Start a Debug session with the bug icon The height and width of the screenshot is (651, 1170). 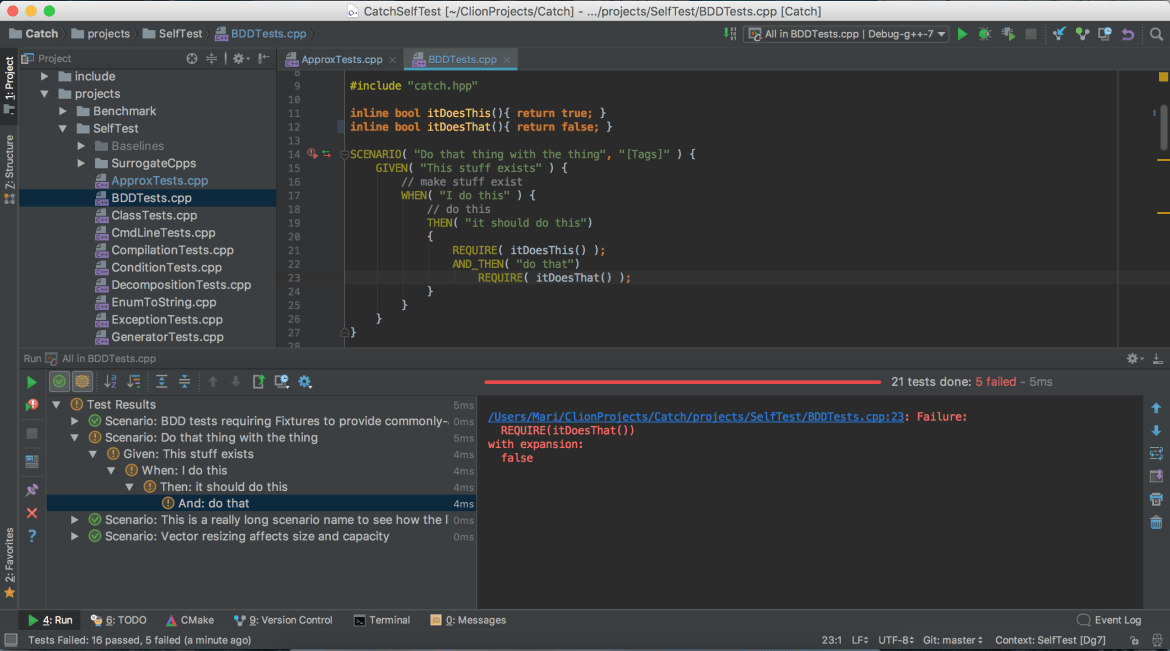click(x=983, y=33)
